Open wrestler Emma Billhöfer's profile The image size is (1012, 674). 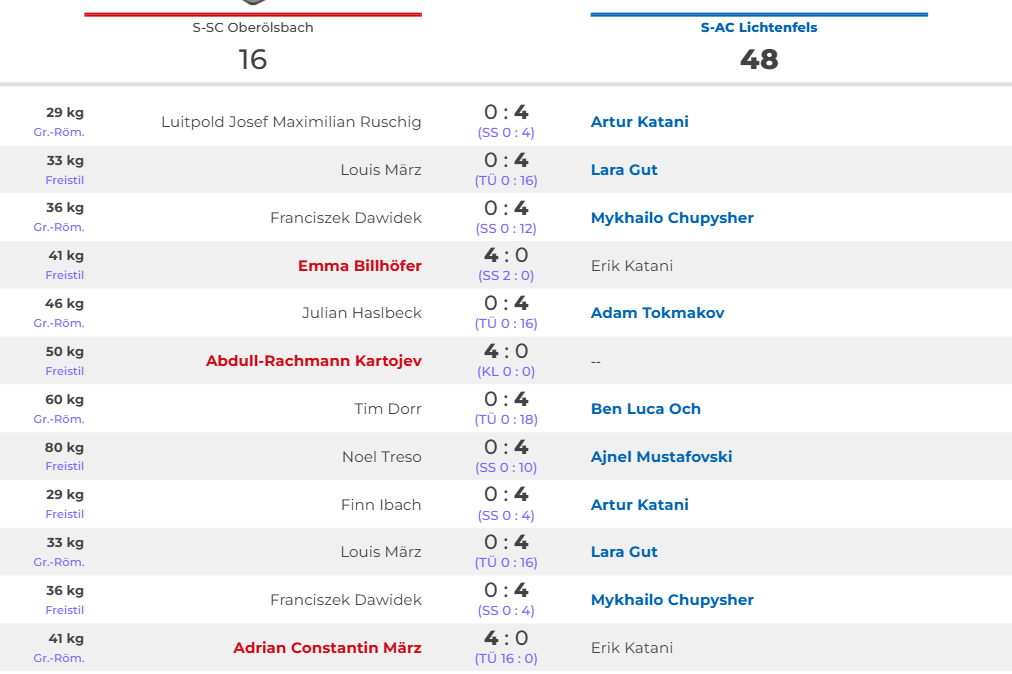359,266
